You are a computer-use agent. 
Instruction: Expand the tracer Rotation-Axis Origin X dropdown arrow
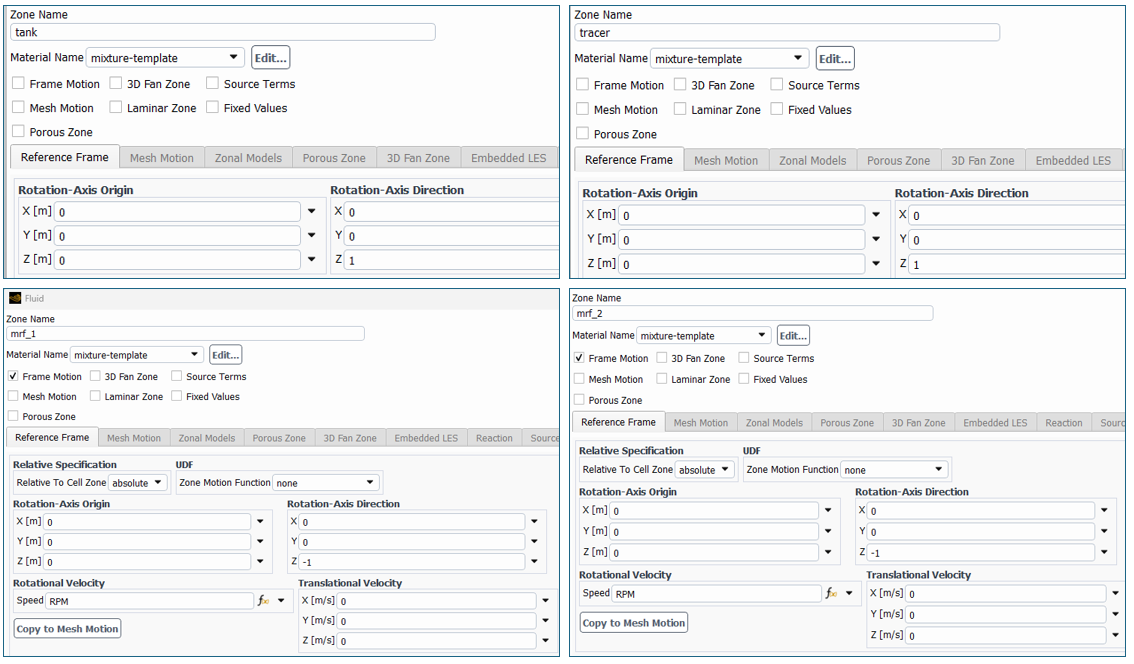(876, 215)
